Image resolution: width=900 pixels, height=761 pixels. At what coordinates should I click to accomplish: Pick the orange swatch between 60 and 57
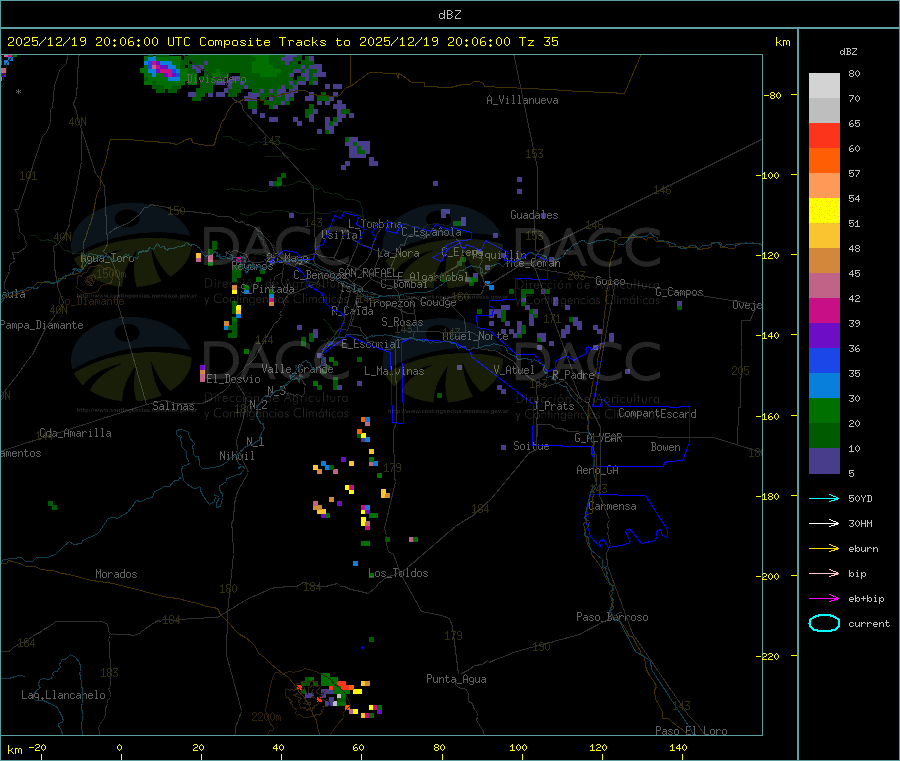(x=824, y=161)
